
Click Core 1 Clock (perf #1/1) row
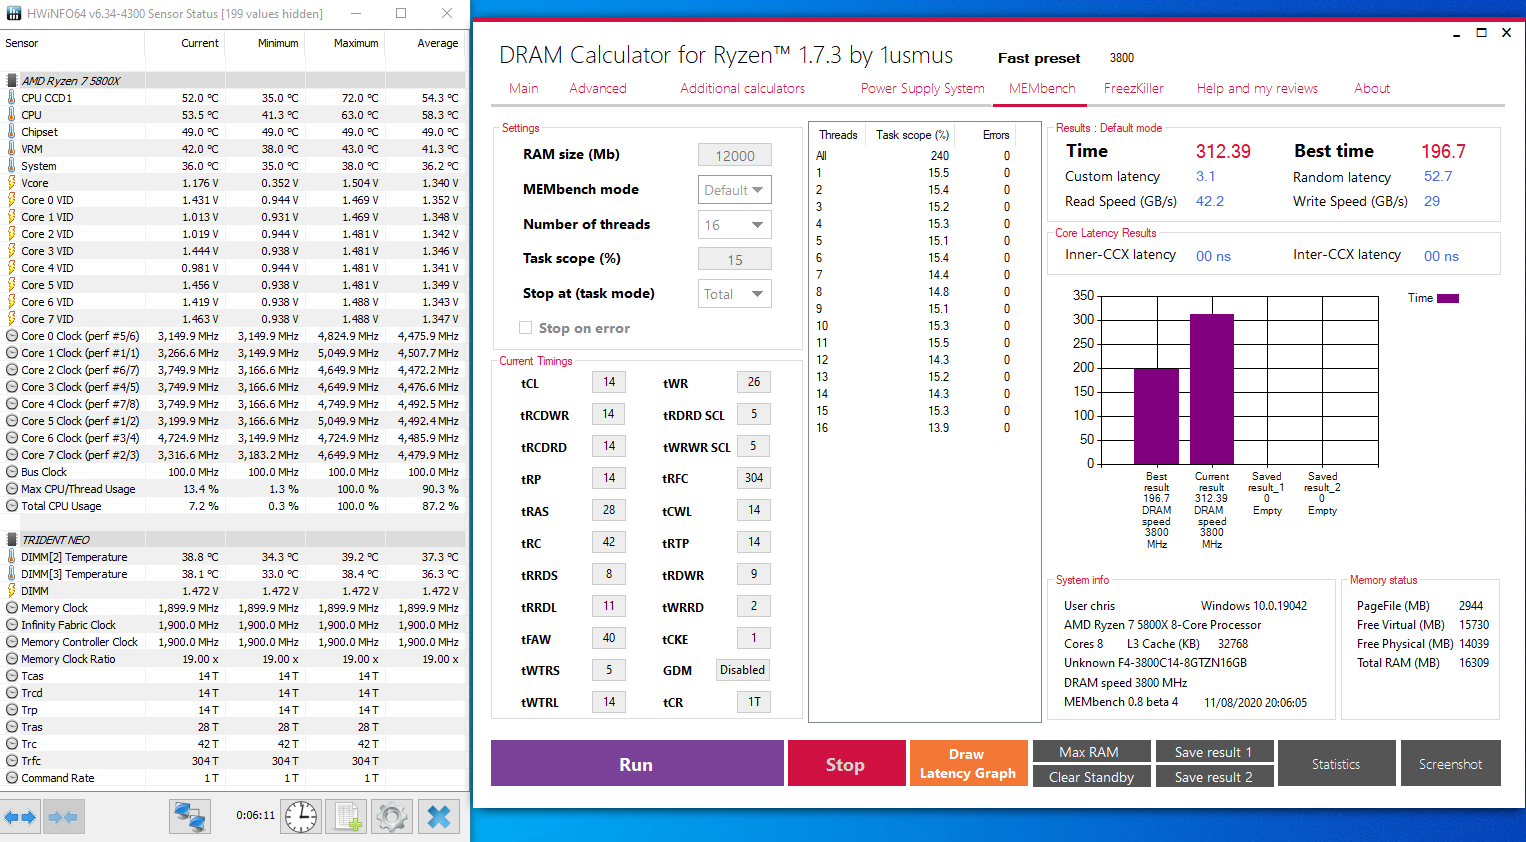(x=233, y=353)
